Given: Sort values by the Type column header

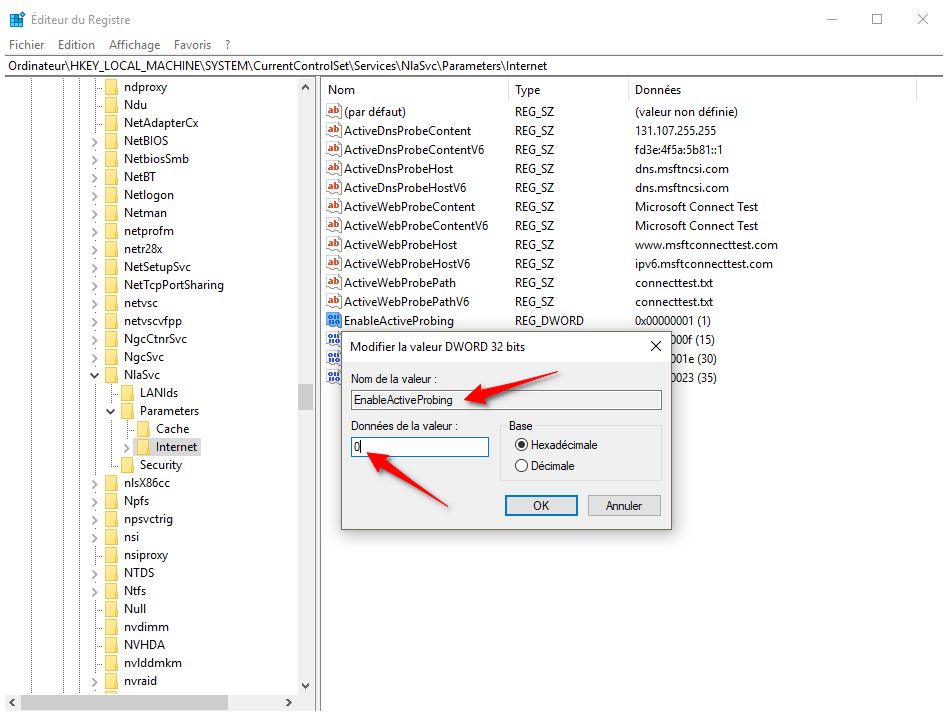Looking at the screenshot, I should (568, 90).
